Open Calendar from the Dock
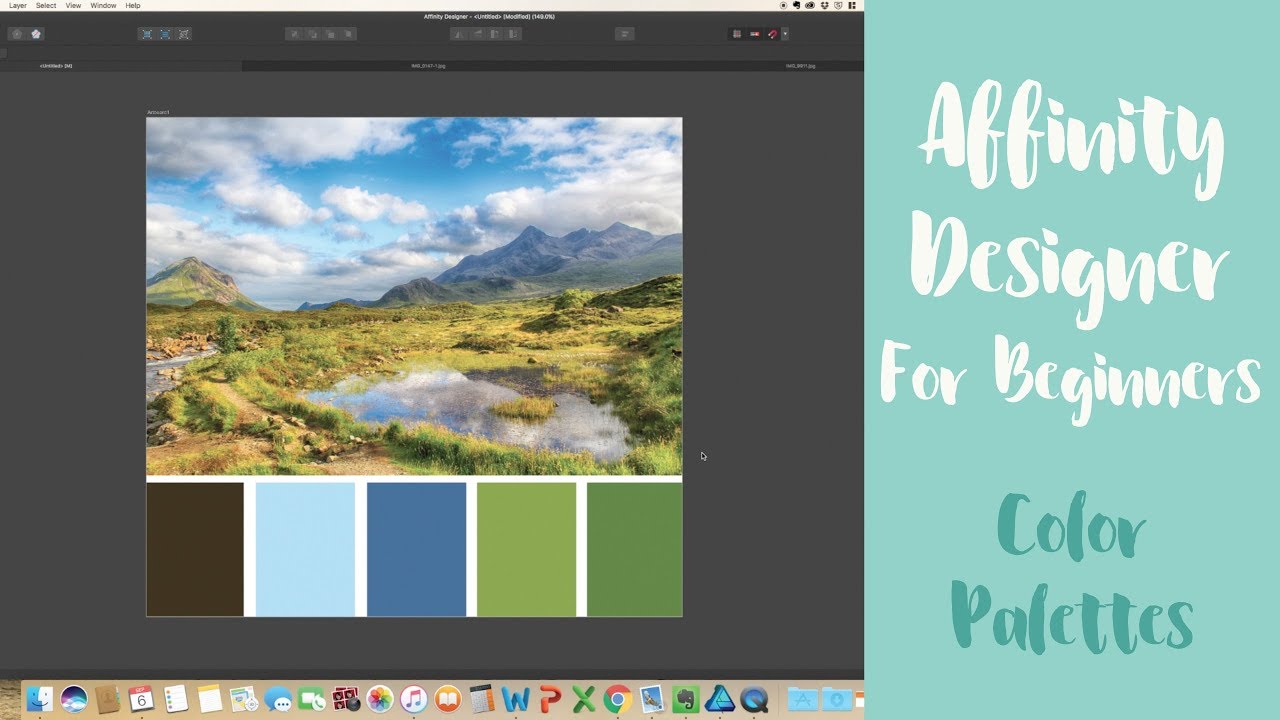The height and width of the screenshot is (720, 1280). 142,699
